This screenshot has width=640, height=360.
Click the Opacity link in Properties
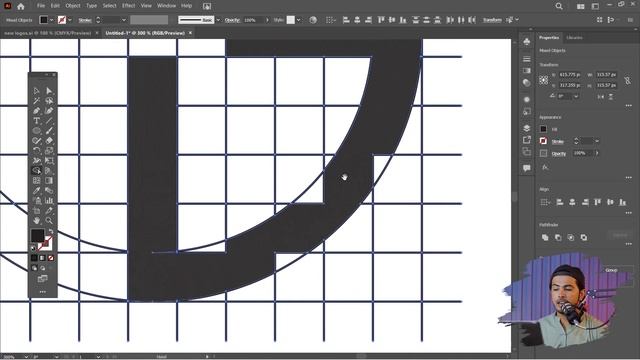(559, 154)
